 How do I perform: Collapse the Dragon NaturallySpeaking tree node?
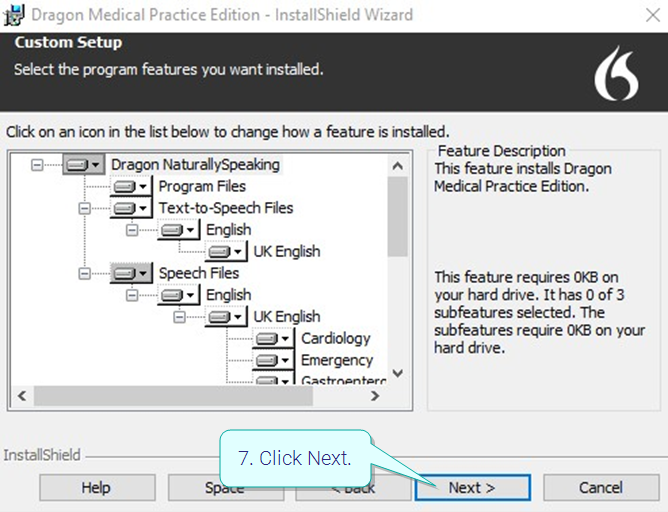pos(37,165)
